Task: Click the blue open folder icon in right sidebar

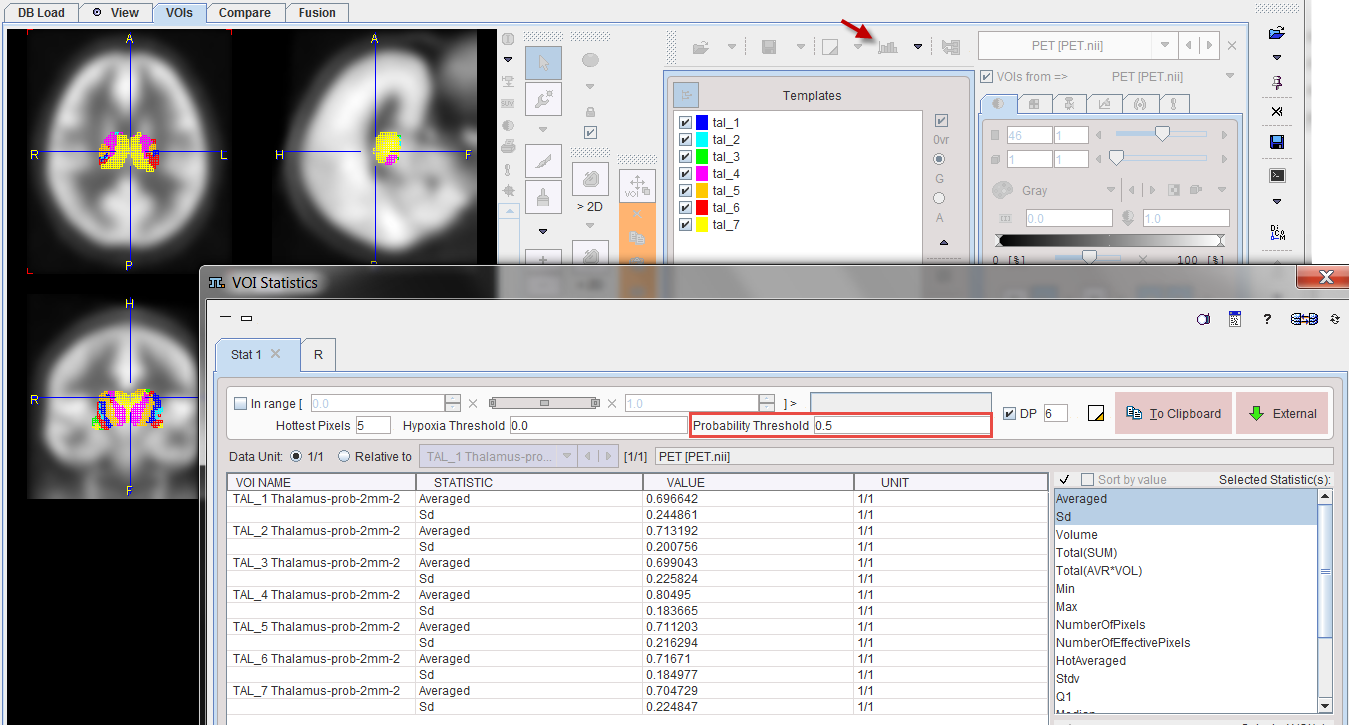Action: pyautogui.click(x=1277, y=33)
